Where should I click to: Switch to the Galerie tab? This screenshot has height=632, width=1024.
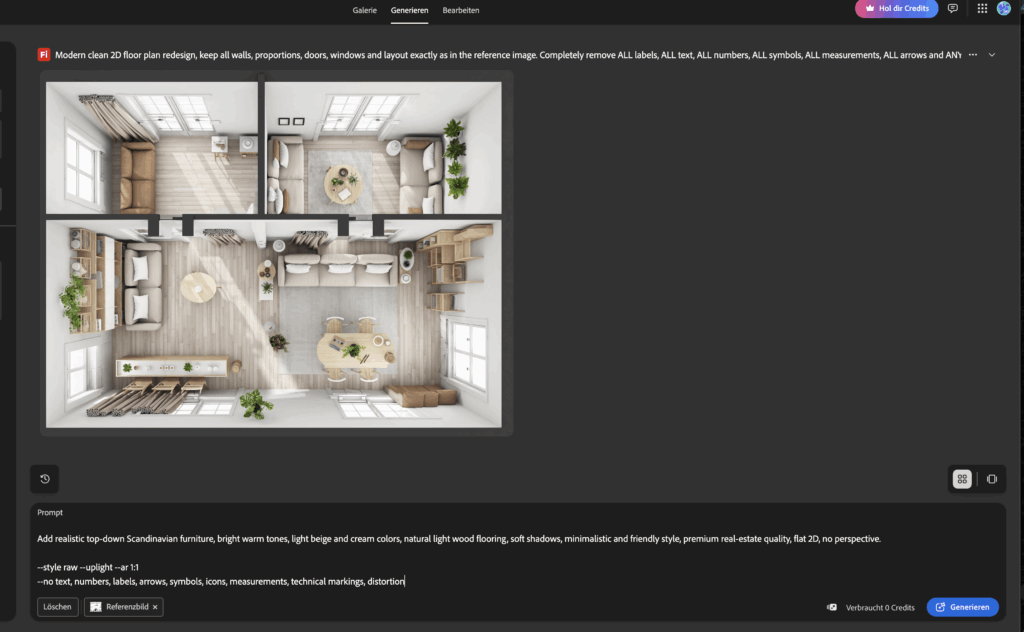click(x=365, y=10)
